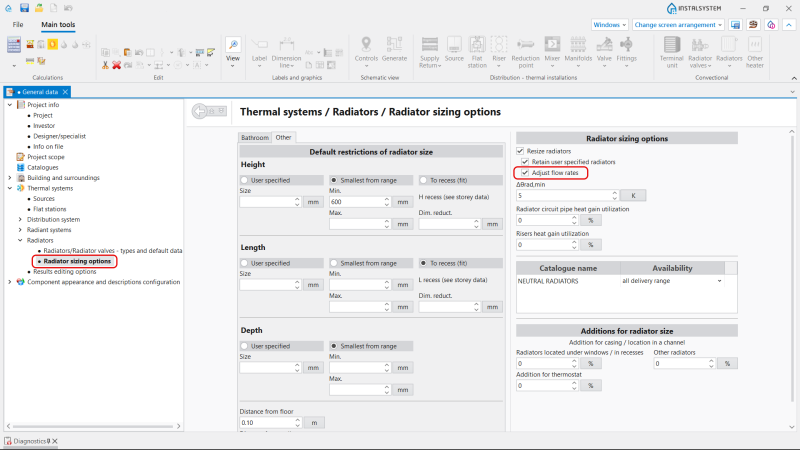Select Depth User specified radio button

pyautogui.click(x=244, y=346)
